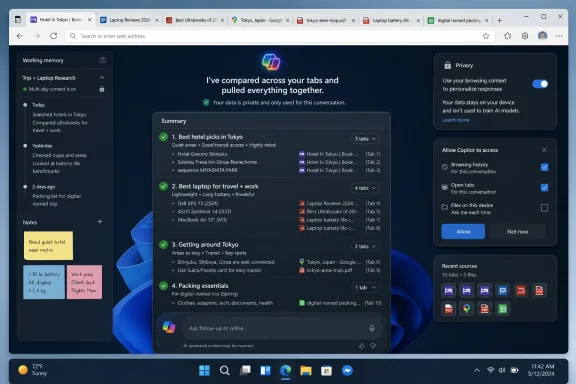This screenshot has height=384, width=576.
Task: Expand the 2 tabs dropdown for Getting around Tokyo
Action: coord(365,246)
